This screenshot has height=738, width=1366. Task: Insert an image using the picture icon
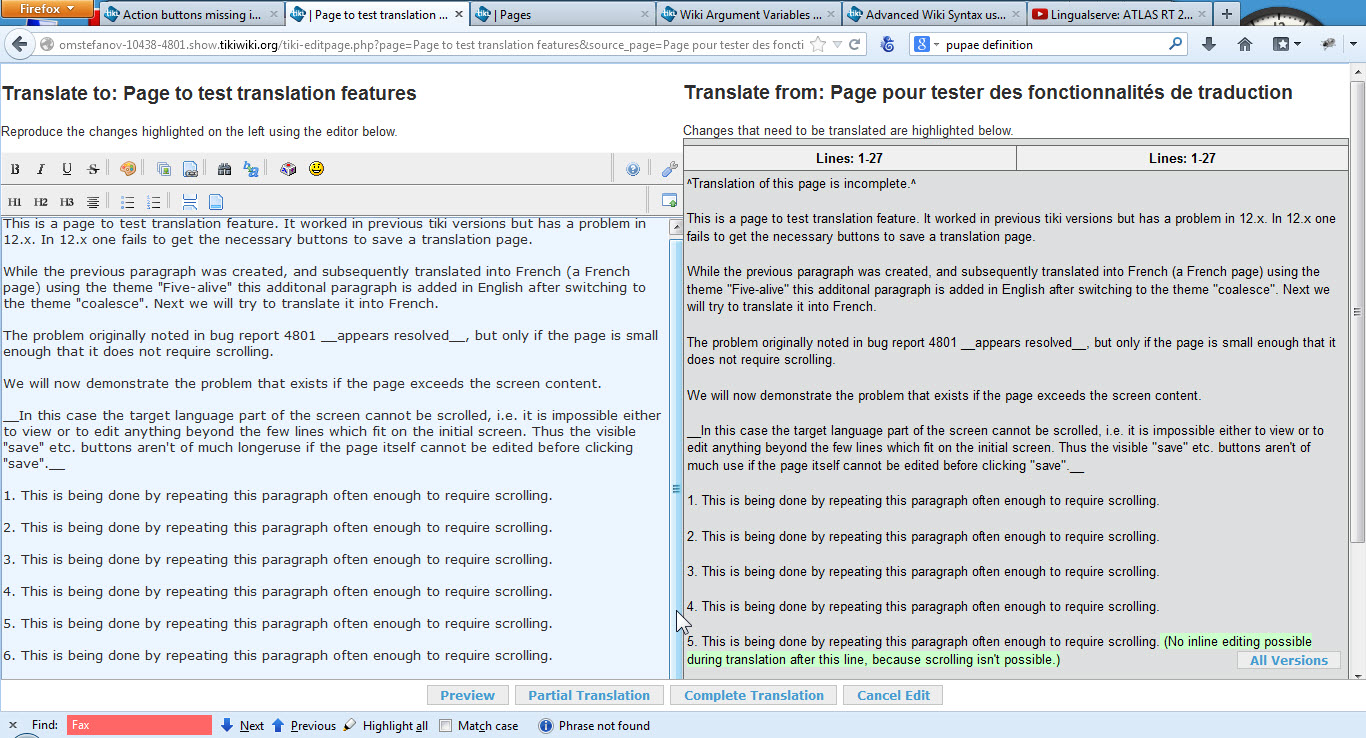[163, 169]
